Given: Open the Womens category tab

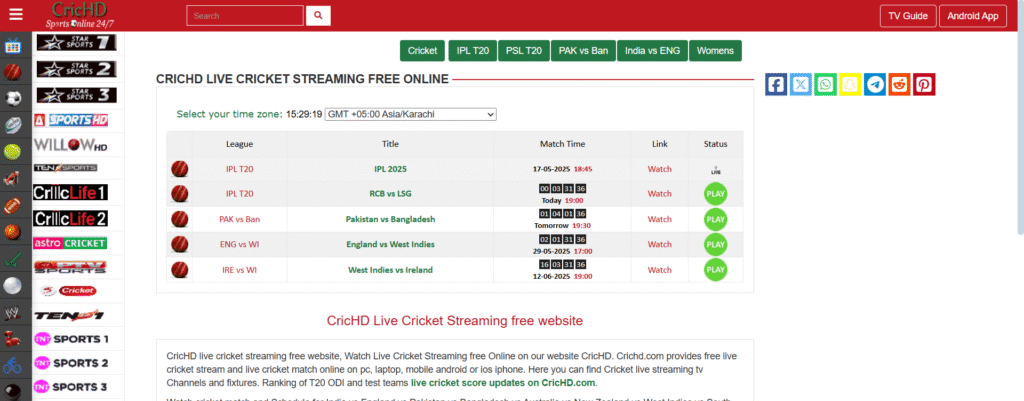Looking at the screenshot, I should (x=715, y=51).
